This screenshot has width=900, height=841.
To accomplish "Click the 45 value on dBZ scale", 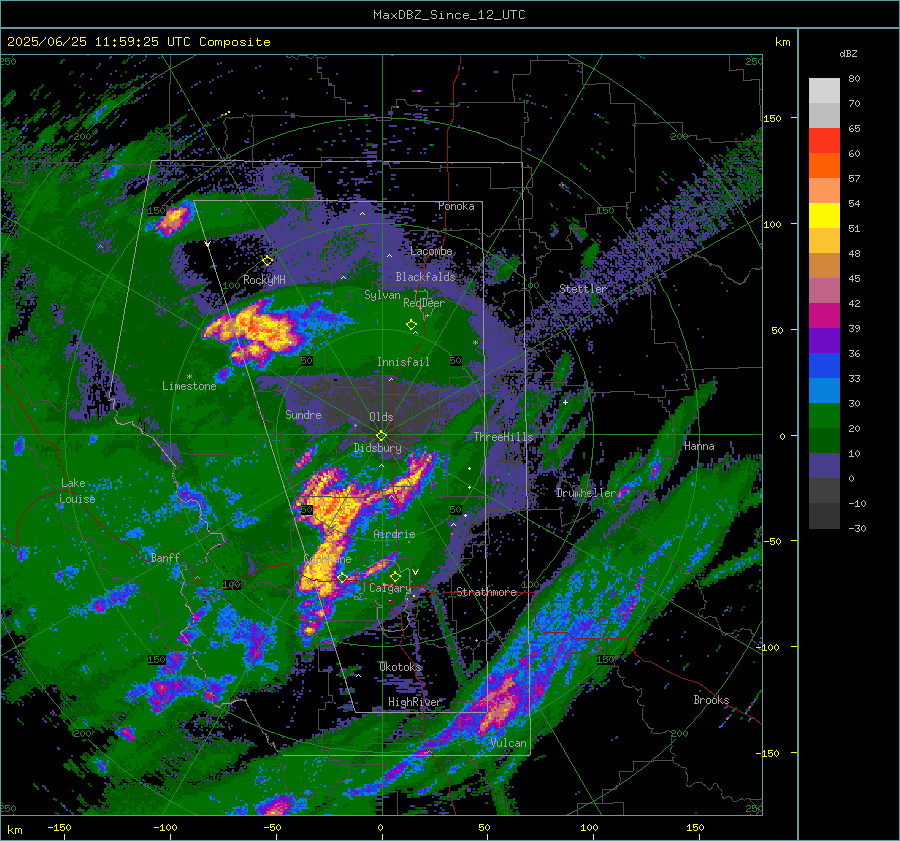I will click(x=854, y=278).
